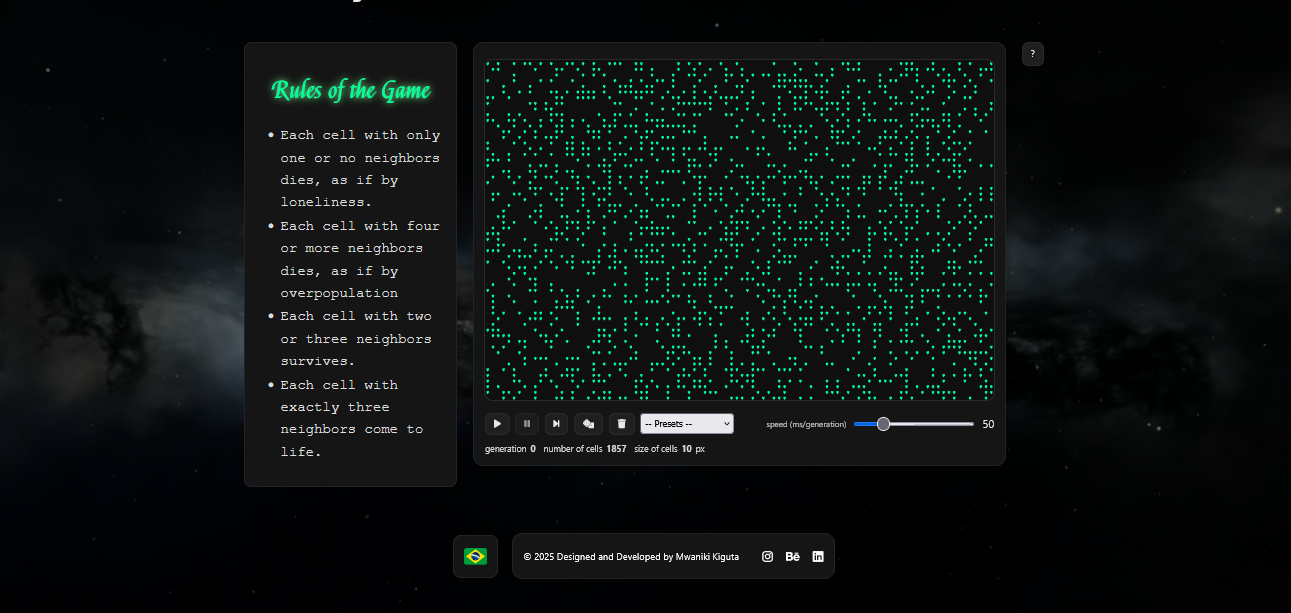This screenshot has width=1291, height=613.
Task: Click the Mwaniki Kiguta copyright text
Action: [631, 557]
